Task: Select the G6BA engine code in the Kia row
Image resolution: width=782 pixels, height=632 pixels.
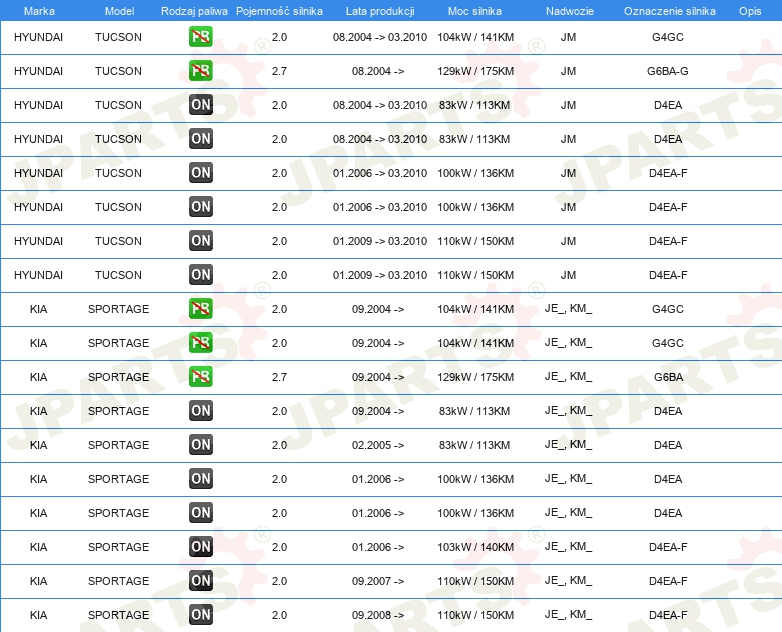Action: (668, 377)
